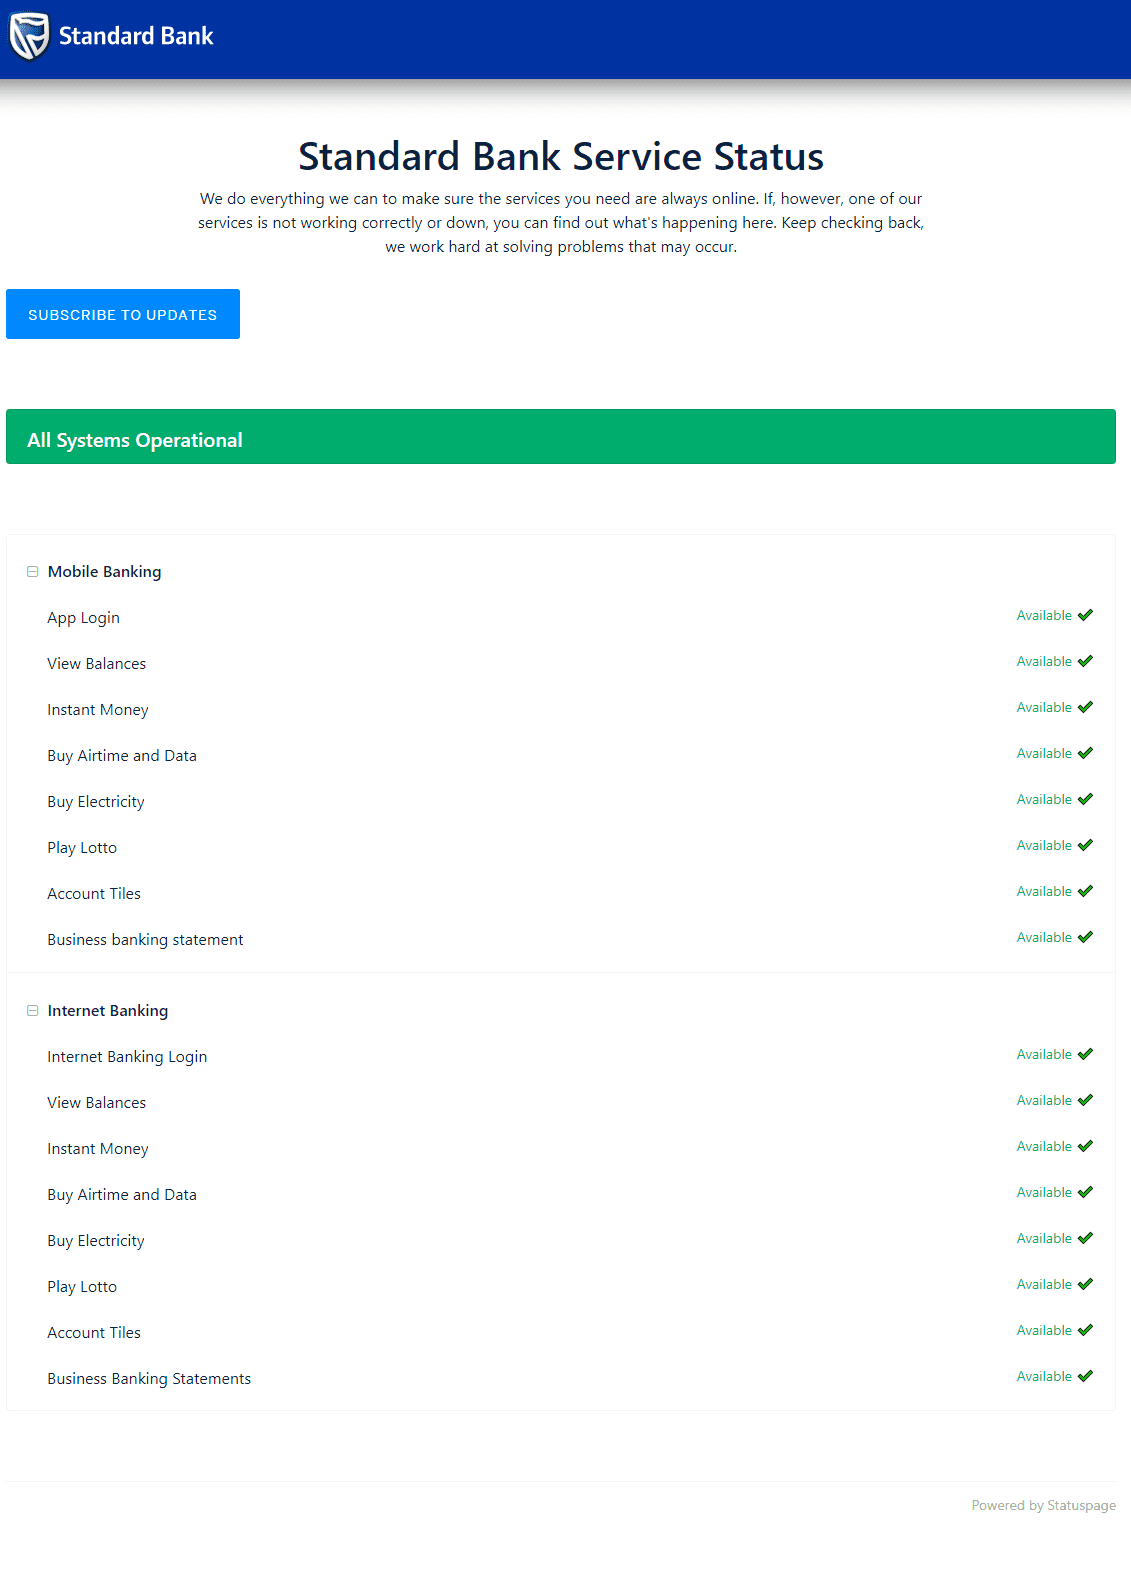The image size is (1131, 1585).
Task: Click the green checkmark beside App Login
Action: pos(1085,615)
